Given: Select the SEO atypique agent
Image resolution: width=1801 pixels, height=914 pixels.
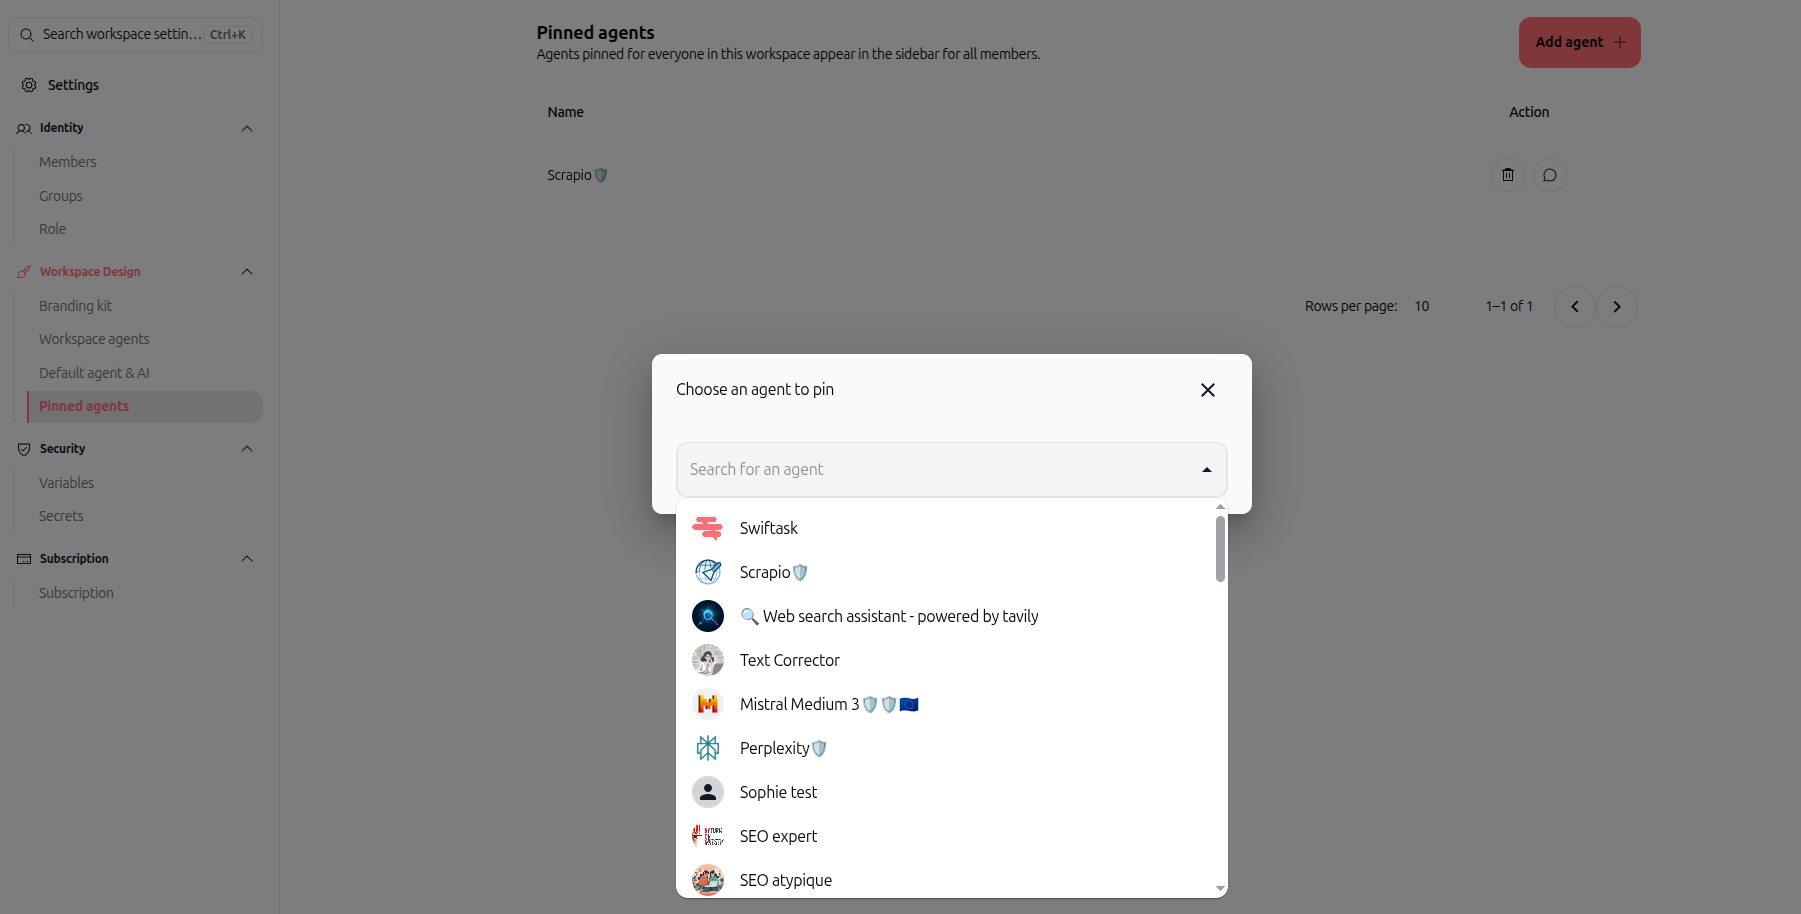Looking at the screenshot, I should (x=951, y=880).
